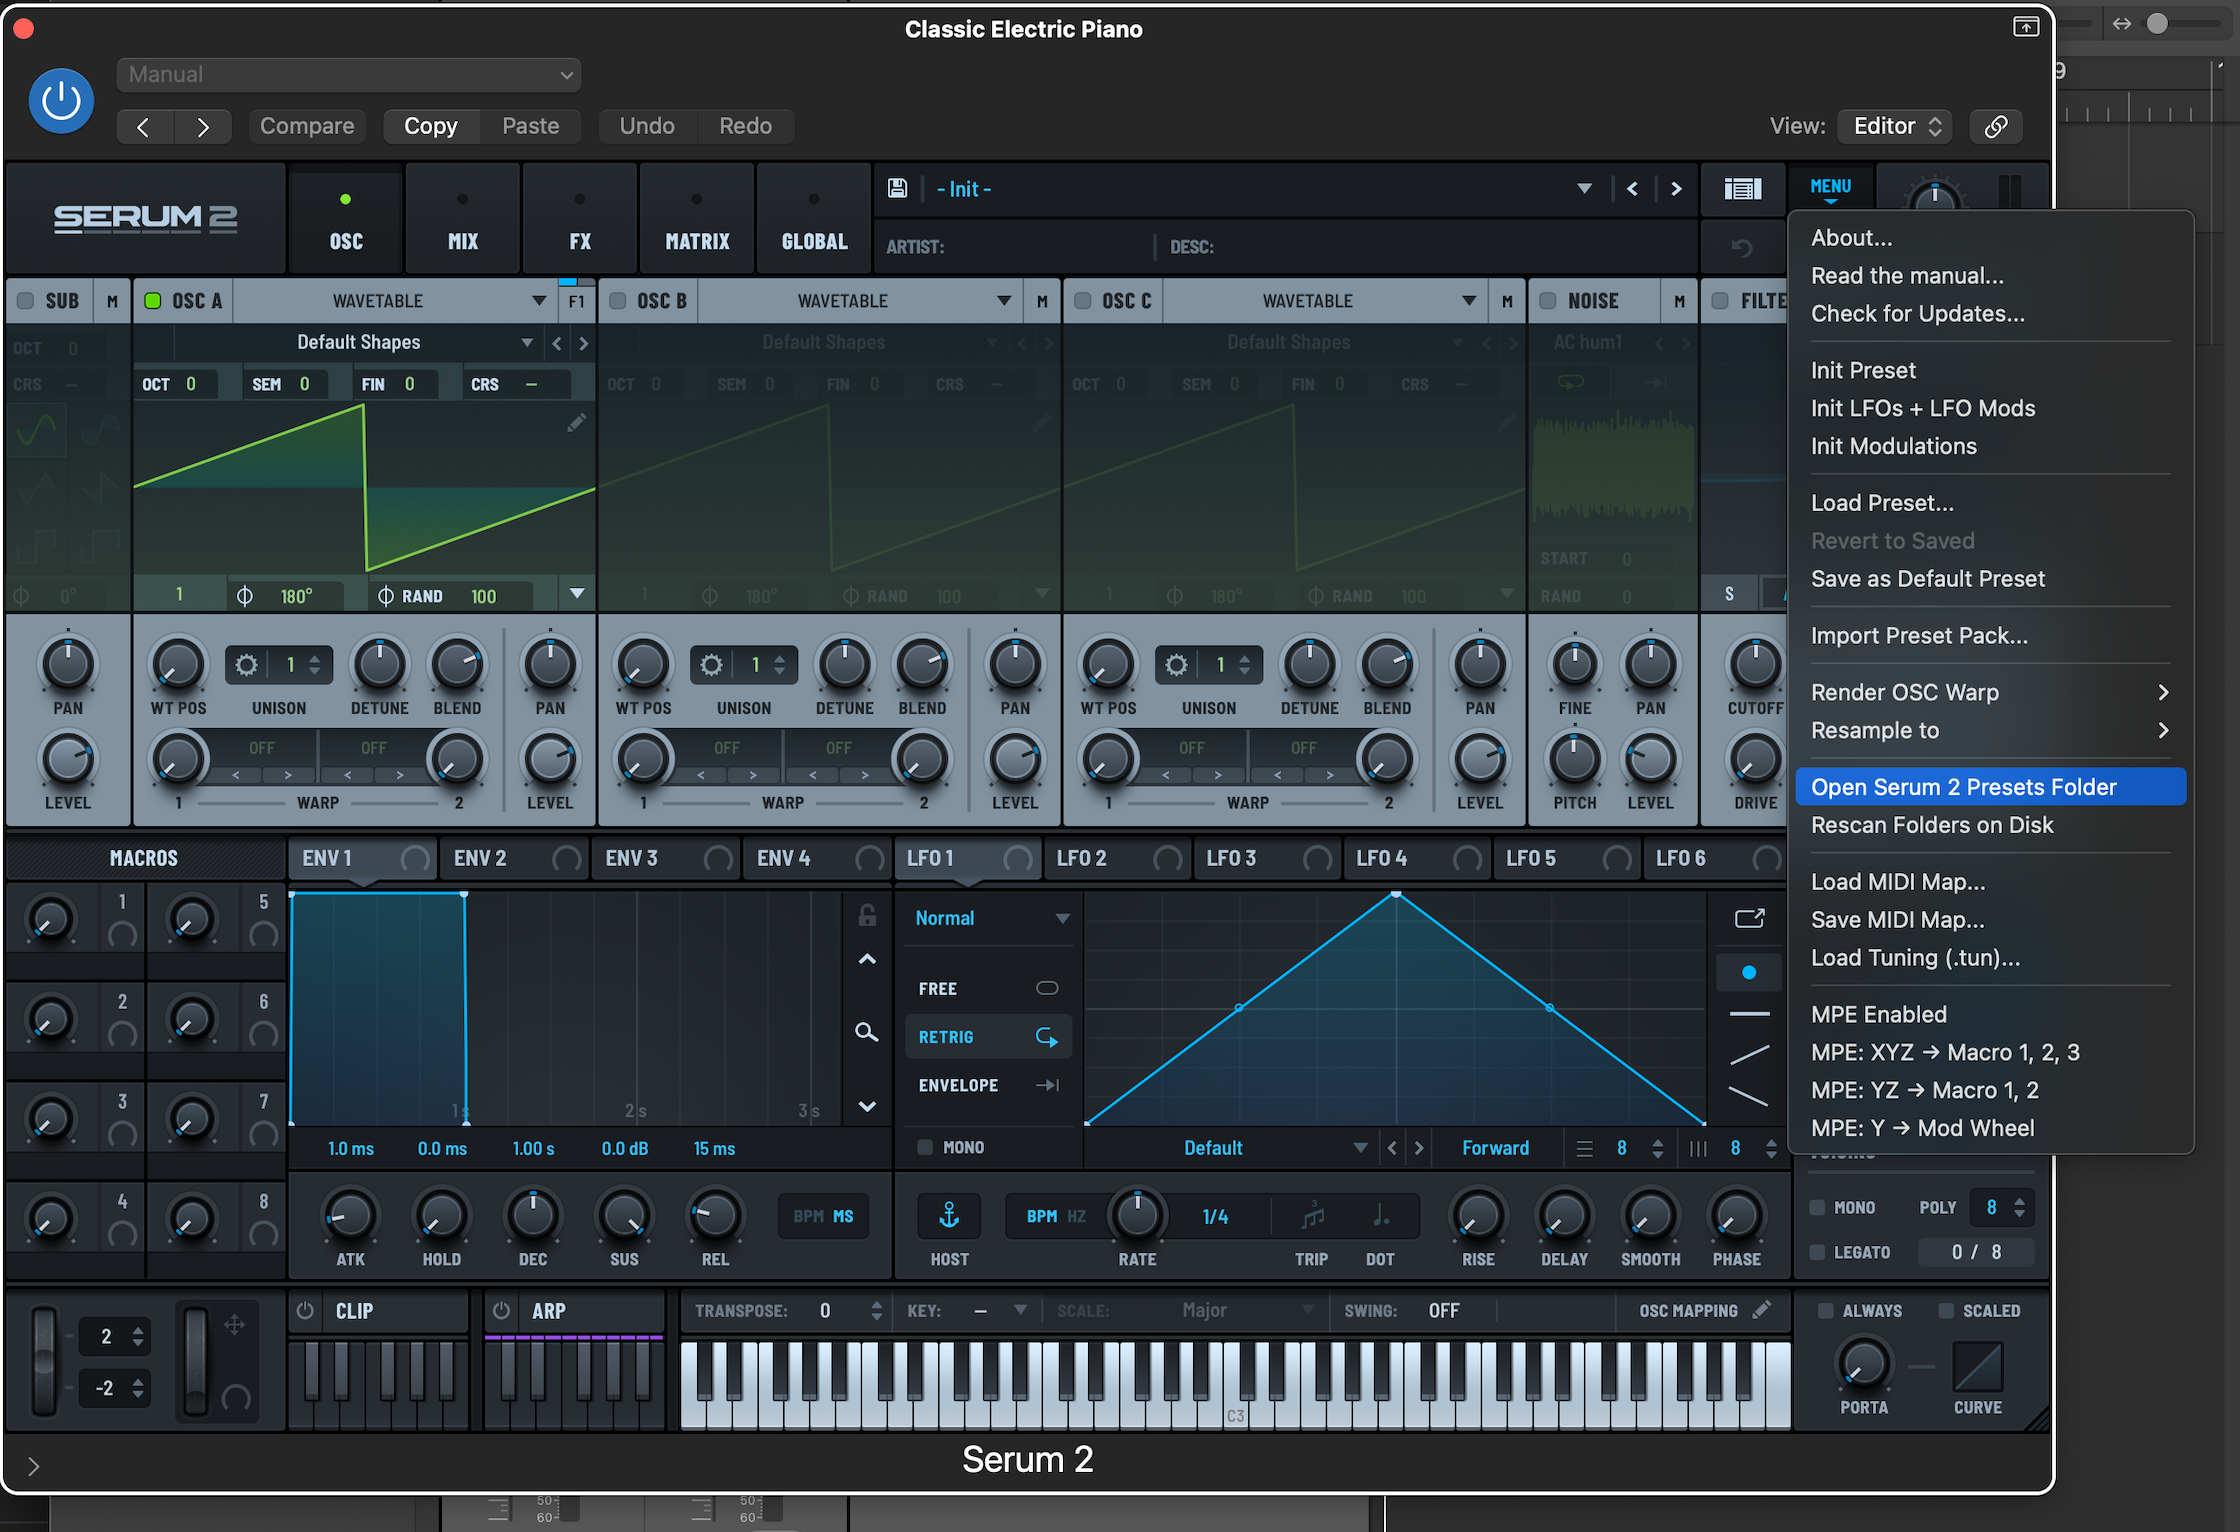Viewport: 2240px width, 1532px height.
Task: Click the magnifier zoom icon in envelope
Action: (x=867, y=1032)
